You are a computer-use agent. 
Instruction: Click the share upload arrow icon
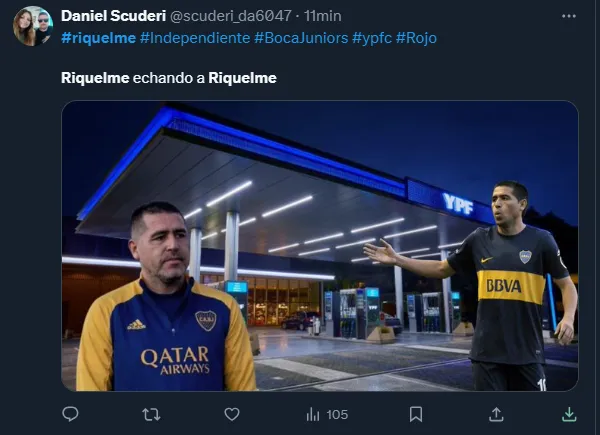point(496,413)
